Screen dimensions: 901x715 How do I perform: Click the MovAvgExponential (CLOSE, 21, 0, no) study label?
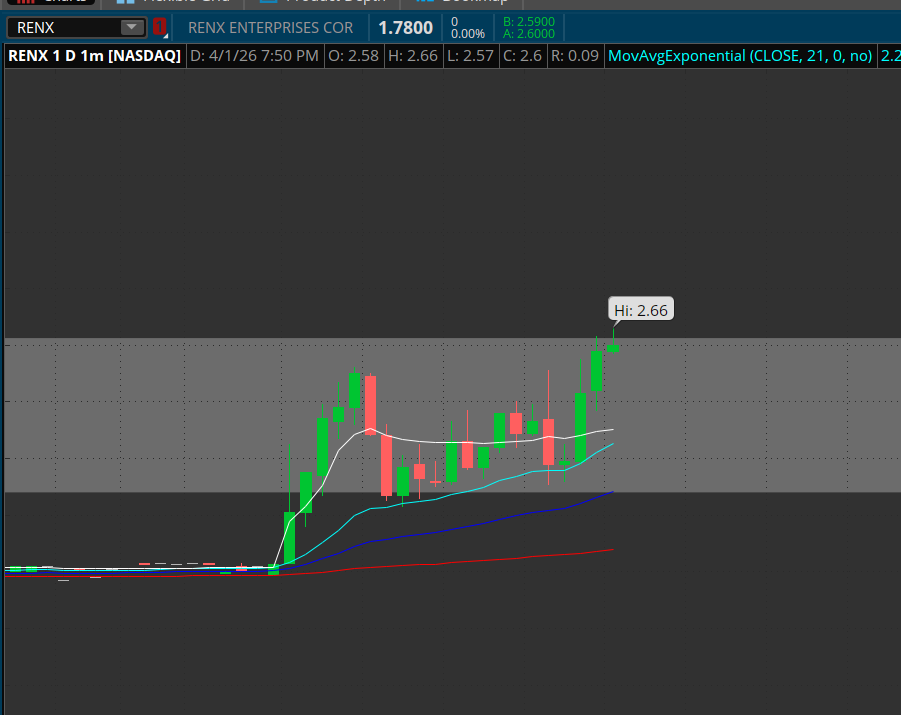740,56
